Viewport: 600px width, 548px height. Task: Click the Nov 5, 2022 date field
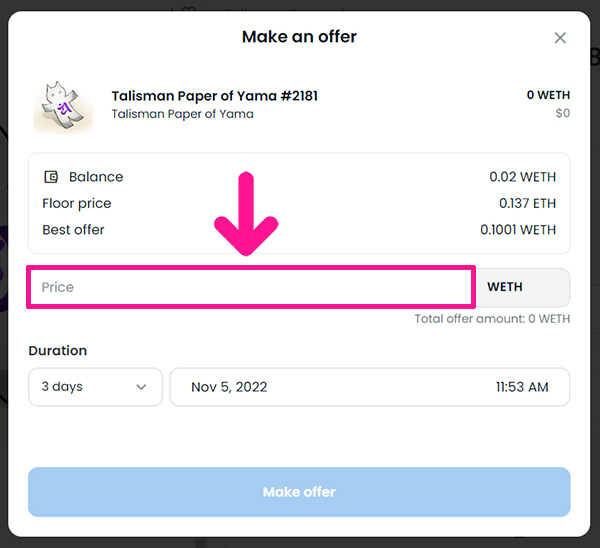tap(229, 387)
